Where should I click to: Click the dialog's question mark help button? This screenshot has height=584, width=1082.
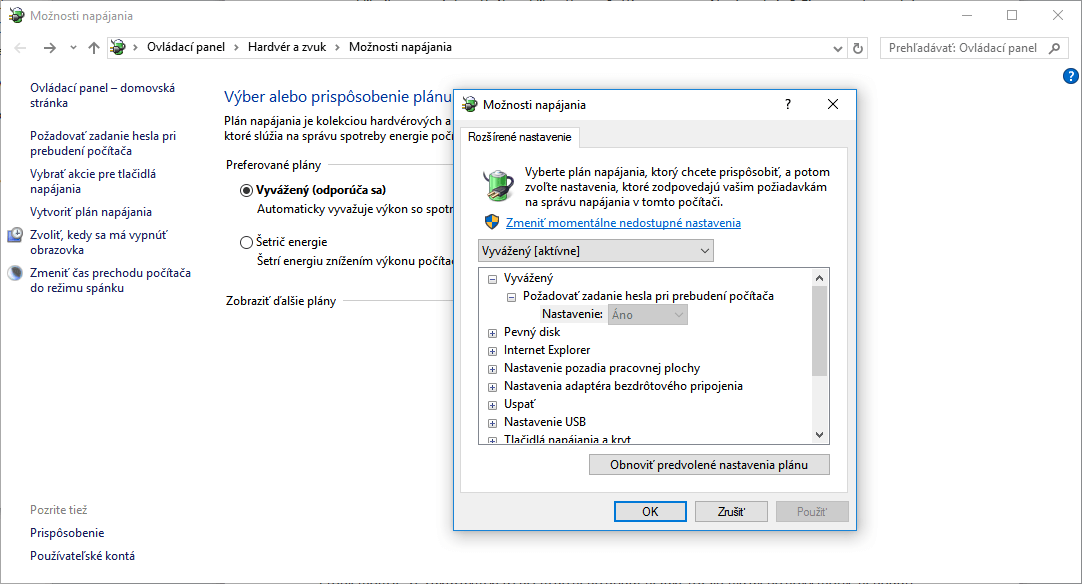(x=788, y=104)
